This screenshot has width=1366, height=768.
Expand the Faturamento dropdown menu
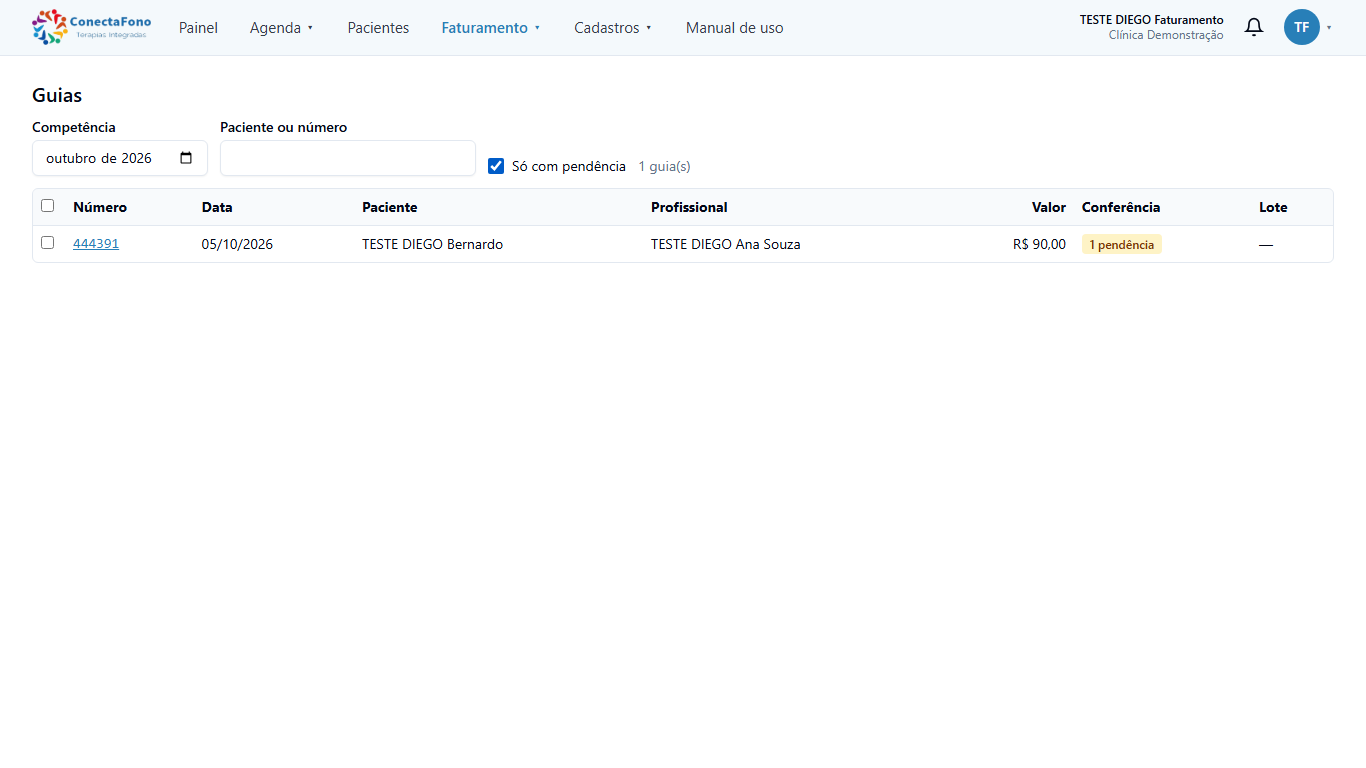[x=491, y=28]
